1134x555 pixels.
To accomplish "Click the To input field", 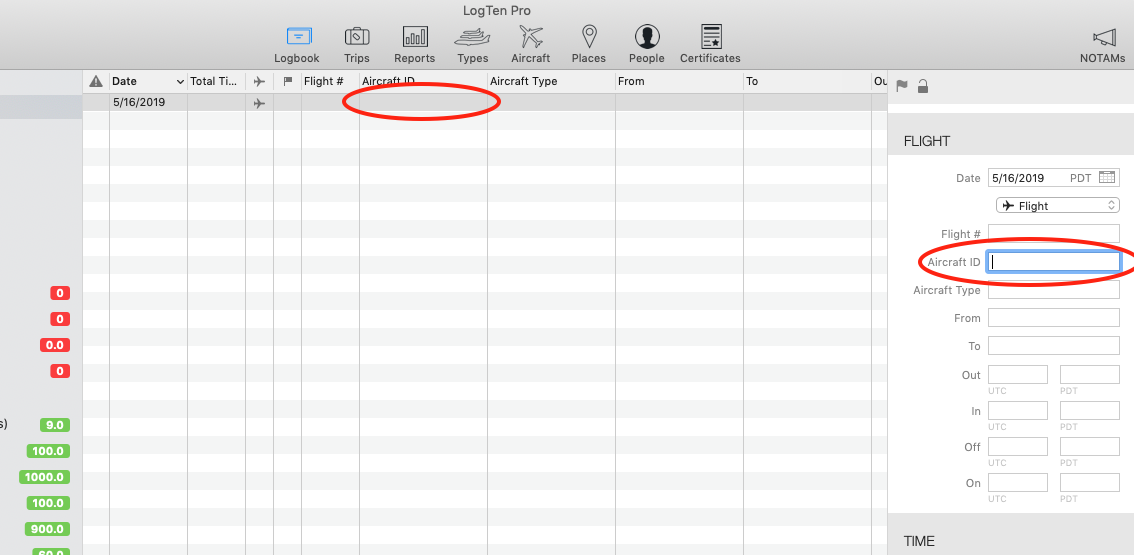I will point(1054,346).
